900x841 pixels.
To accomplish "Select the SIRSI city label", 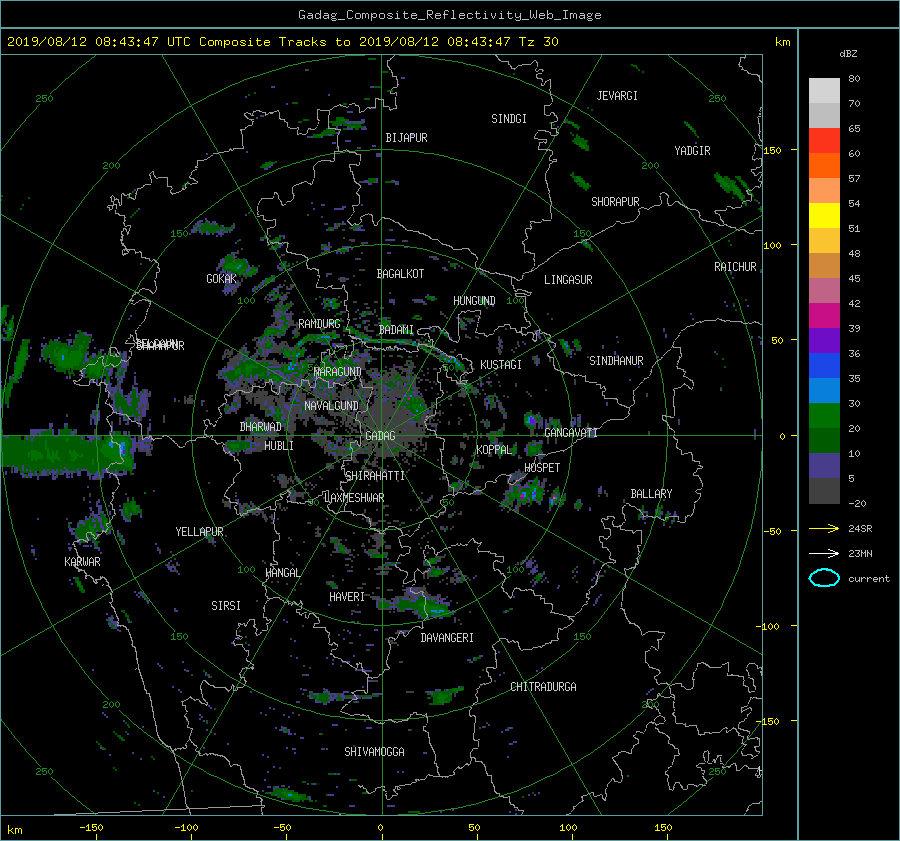I will point(226,606).
